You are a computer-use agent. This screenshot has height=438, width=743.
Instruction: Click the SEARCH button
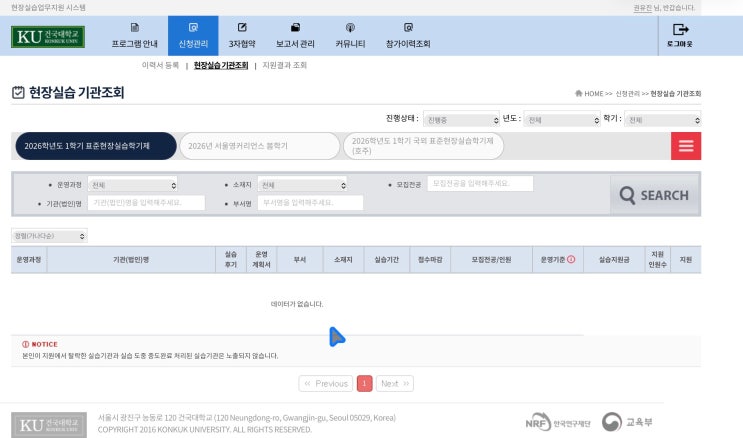coord(654,195)
